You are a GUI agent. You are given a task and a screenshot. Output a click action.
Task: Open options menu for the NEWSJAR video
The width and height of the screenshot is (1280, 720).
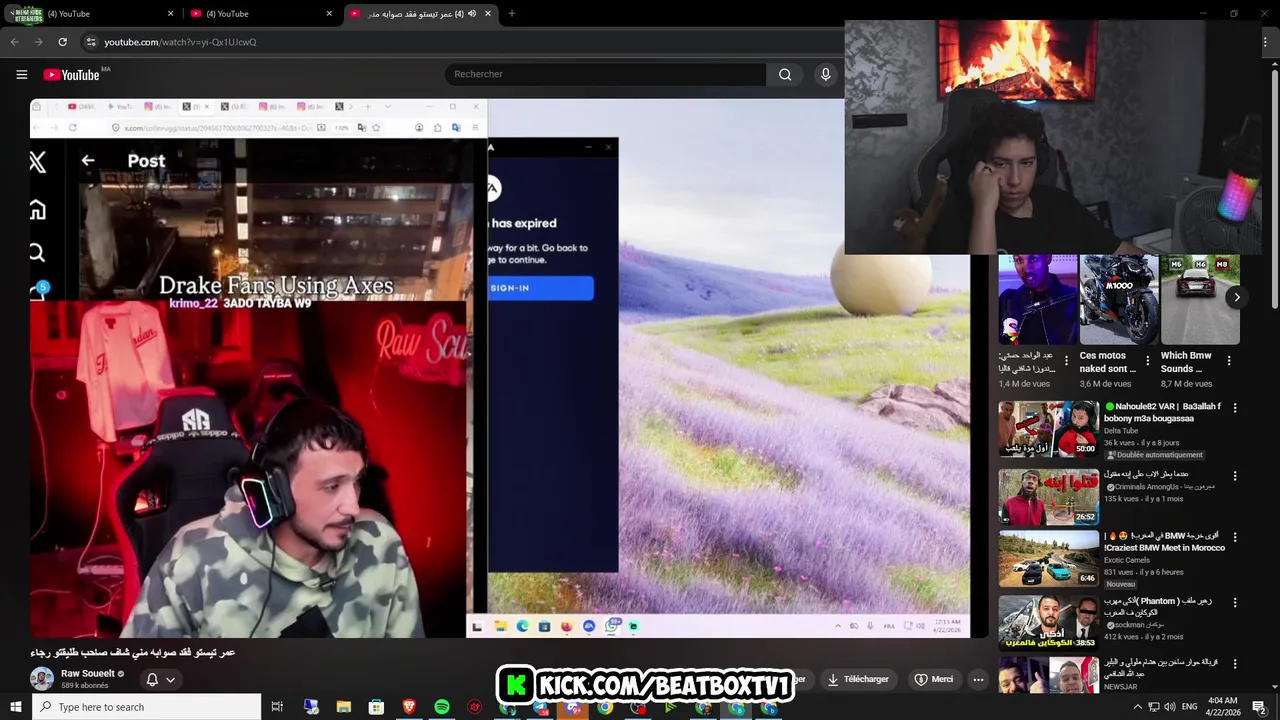click(1235, 664)
